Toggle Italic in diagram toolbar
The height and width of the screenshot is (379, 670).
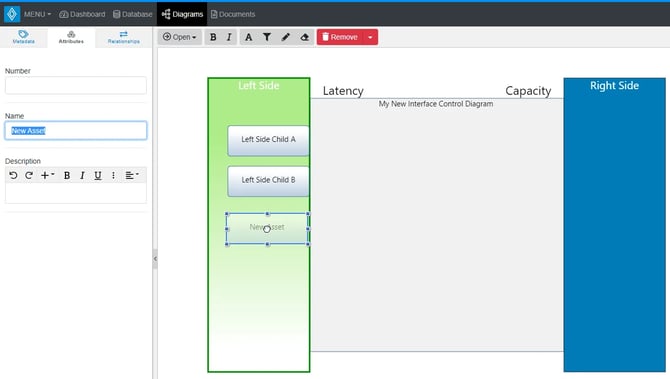229,37
